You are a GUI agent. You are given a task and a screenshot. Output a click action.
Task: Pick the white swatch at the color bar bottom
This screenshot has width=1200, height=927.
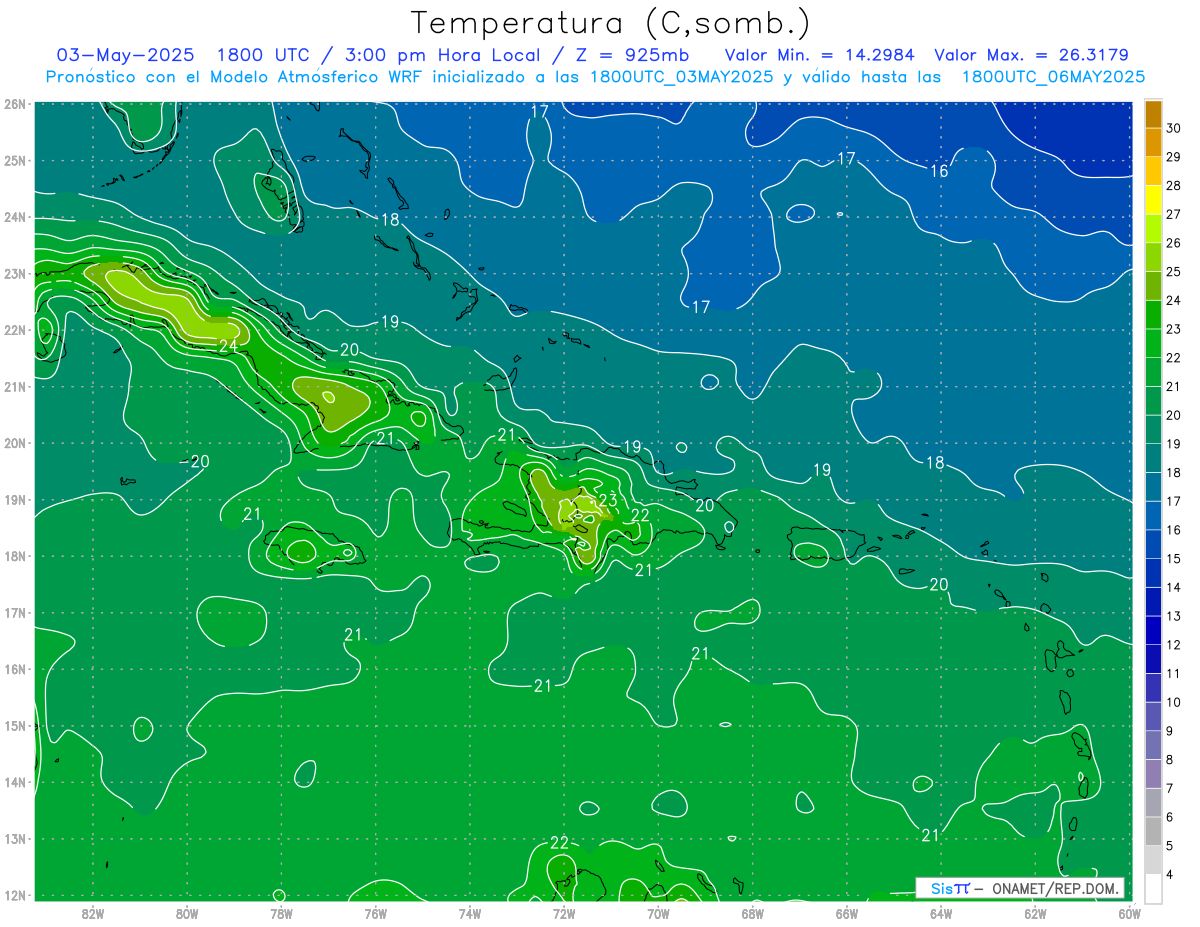1153,888
